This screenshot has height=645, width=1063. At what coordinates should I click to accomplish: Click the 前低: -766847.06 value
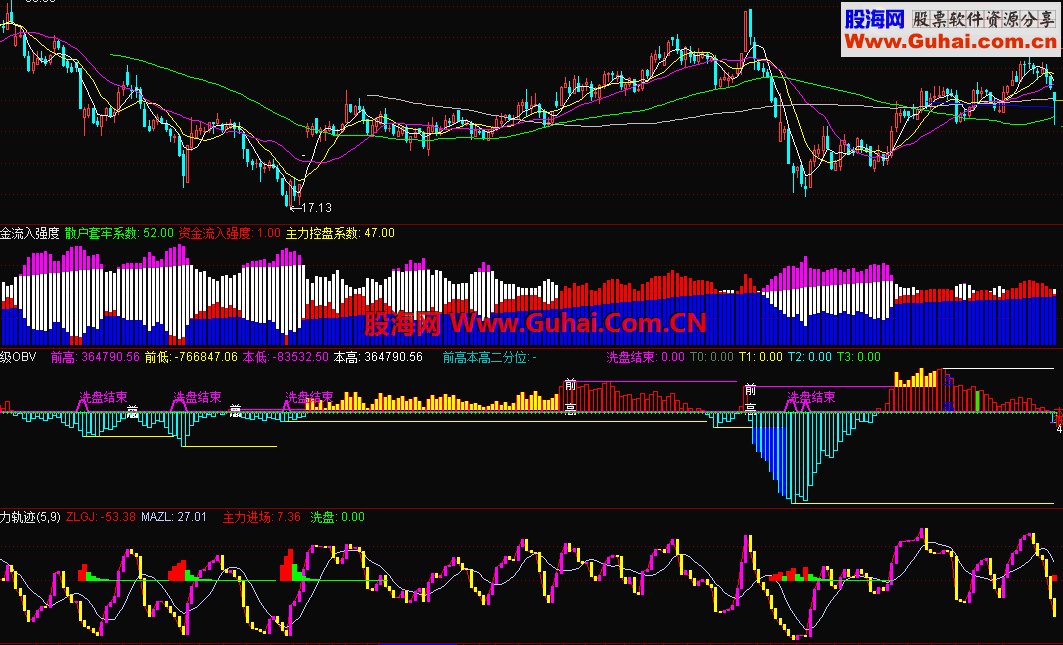(x=191, y=357)
